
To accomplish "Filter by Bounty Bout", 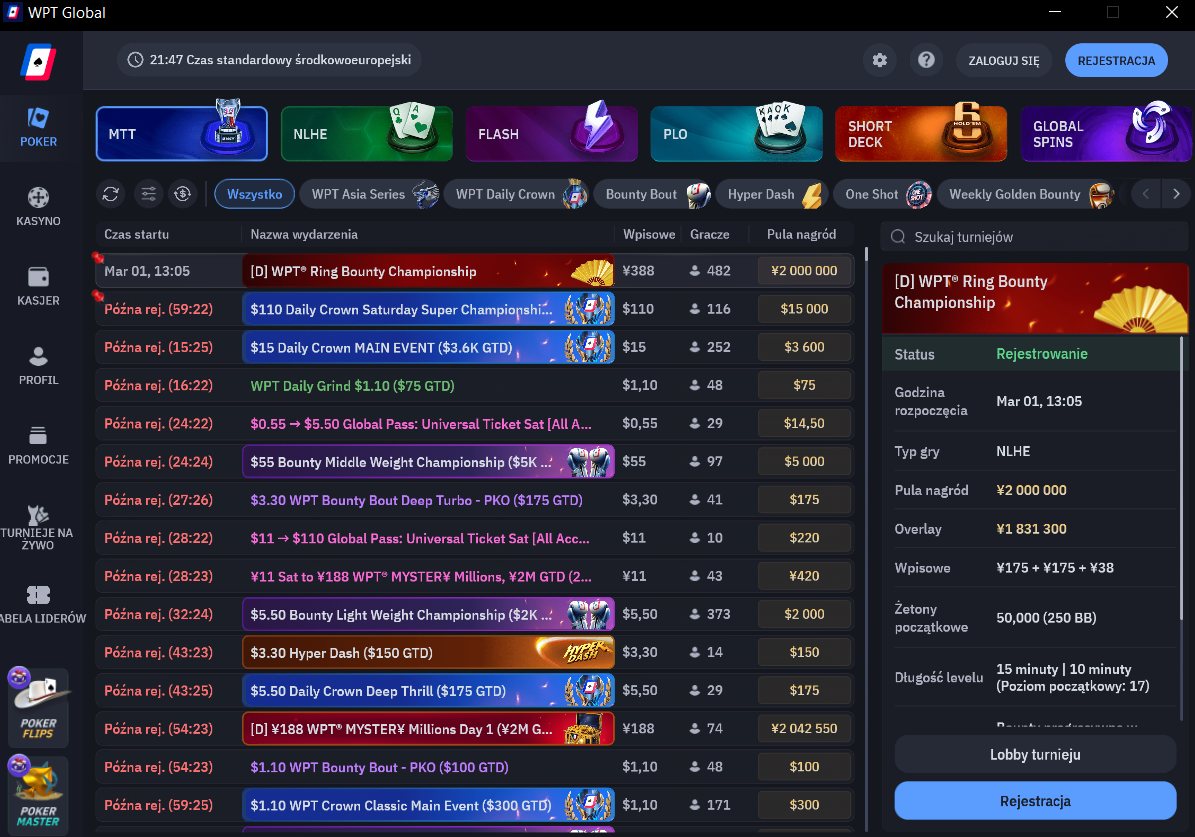I will (653, 194).
